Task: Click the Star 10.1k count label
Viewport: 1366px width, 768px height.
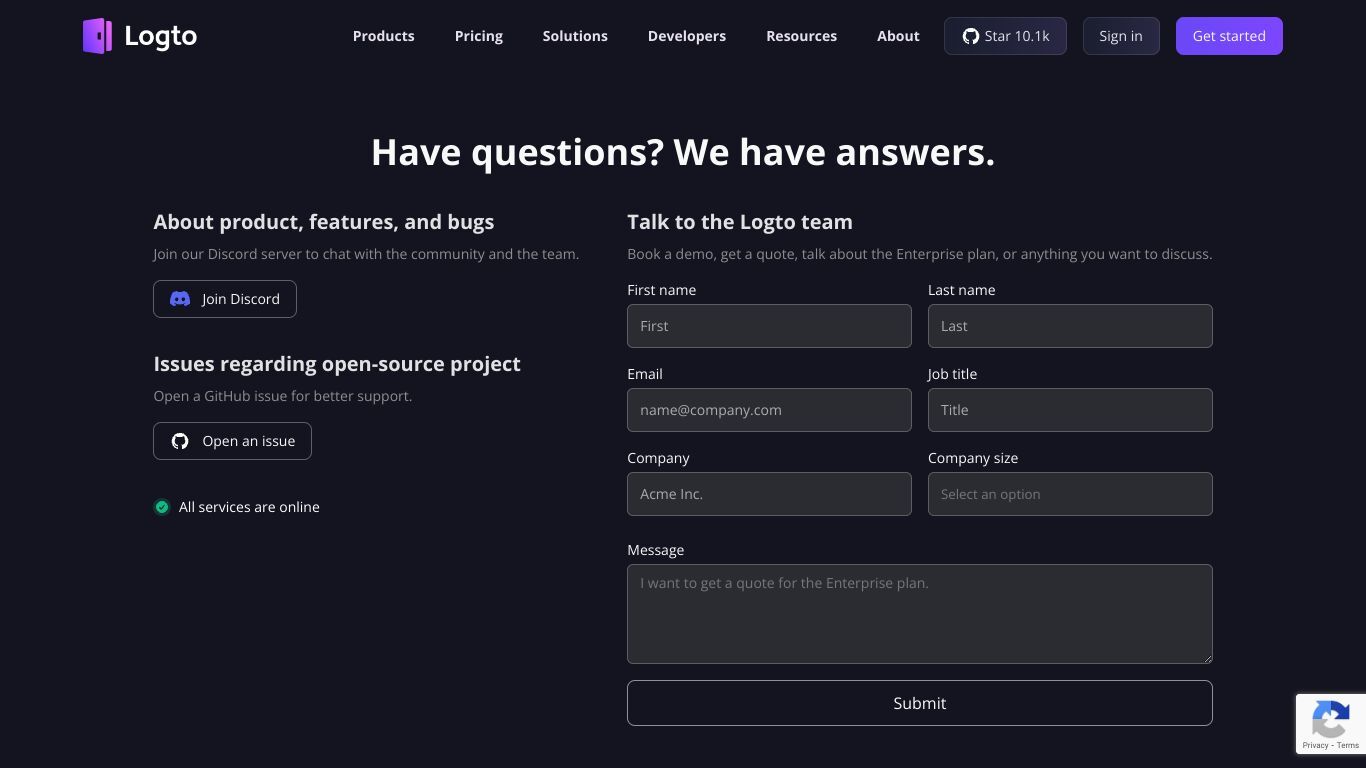Action: click(1017, 36)
